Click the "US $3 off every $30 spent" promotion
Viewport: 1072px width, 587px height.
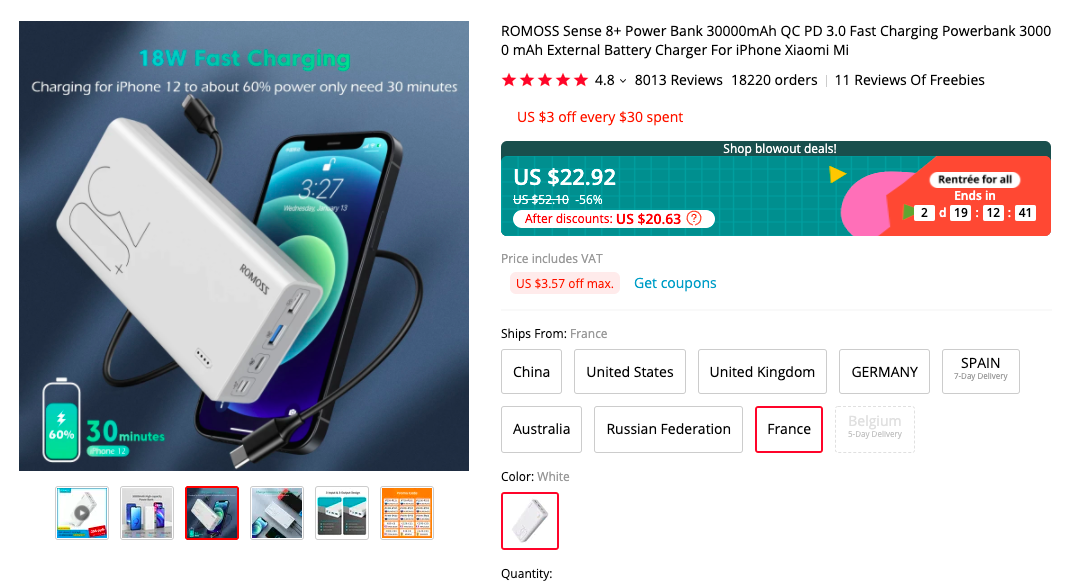599,117
